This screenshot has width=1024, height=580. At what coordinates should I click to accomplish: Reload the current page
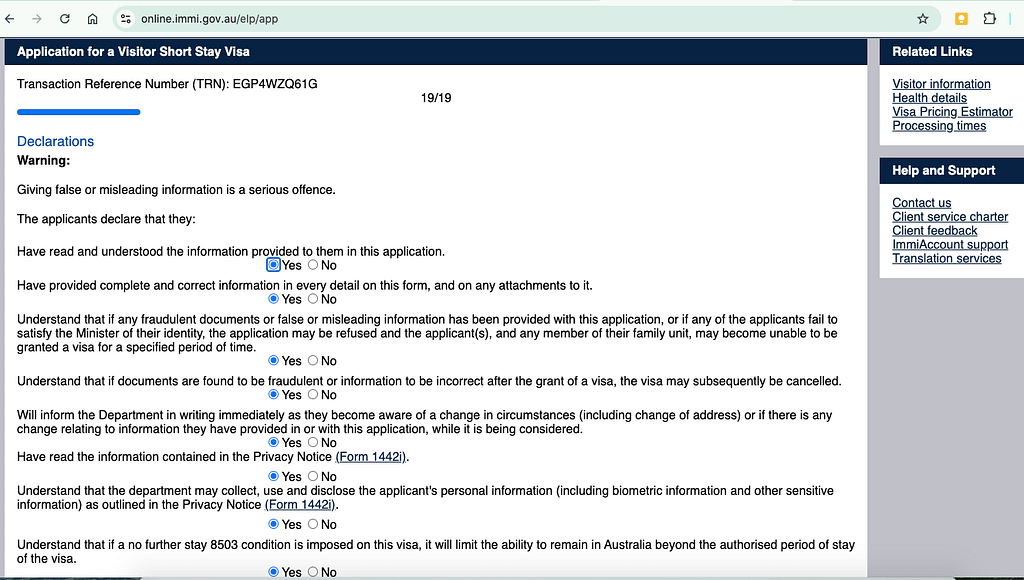pyautogui.click(x=65, y=19)
